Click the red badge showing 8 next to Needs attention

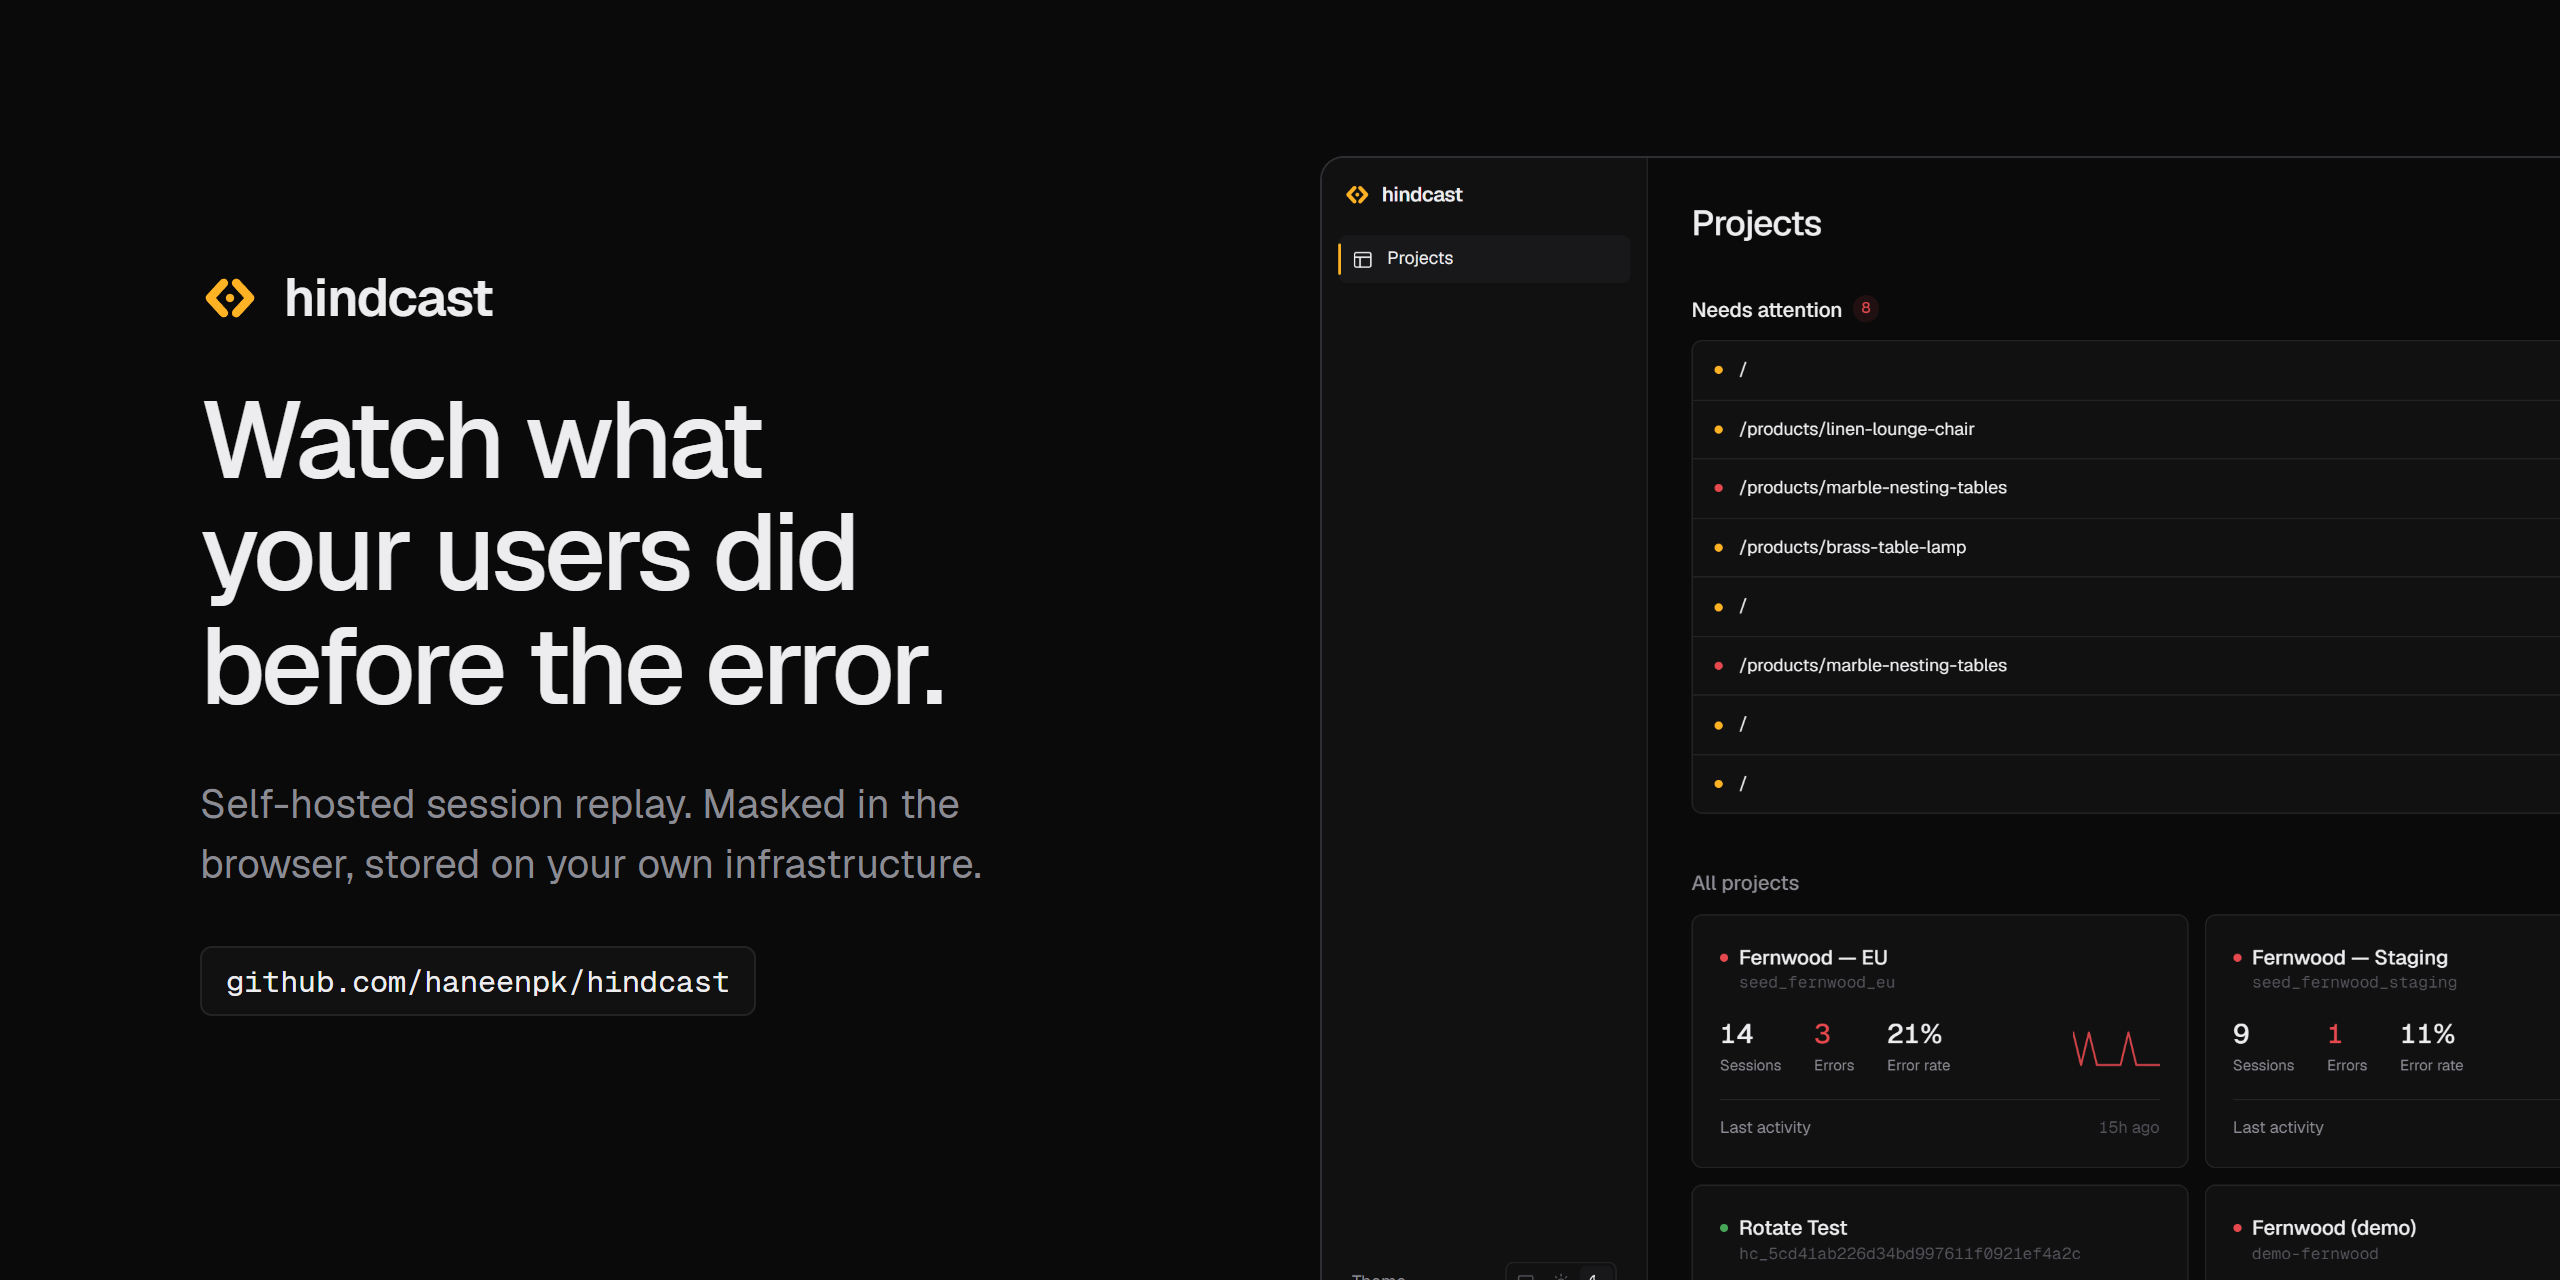pos(1865,309)
